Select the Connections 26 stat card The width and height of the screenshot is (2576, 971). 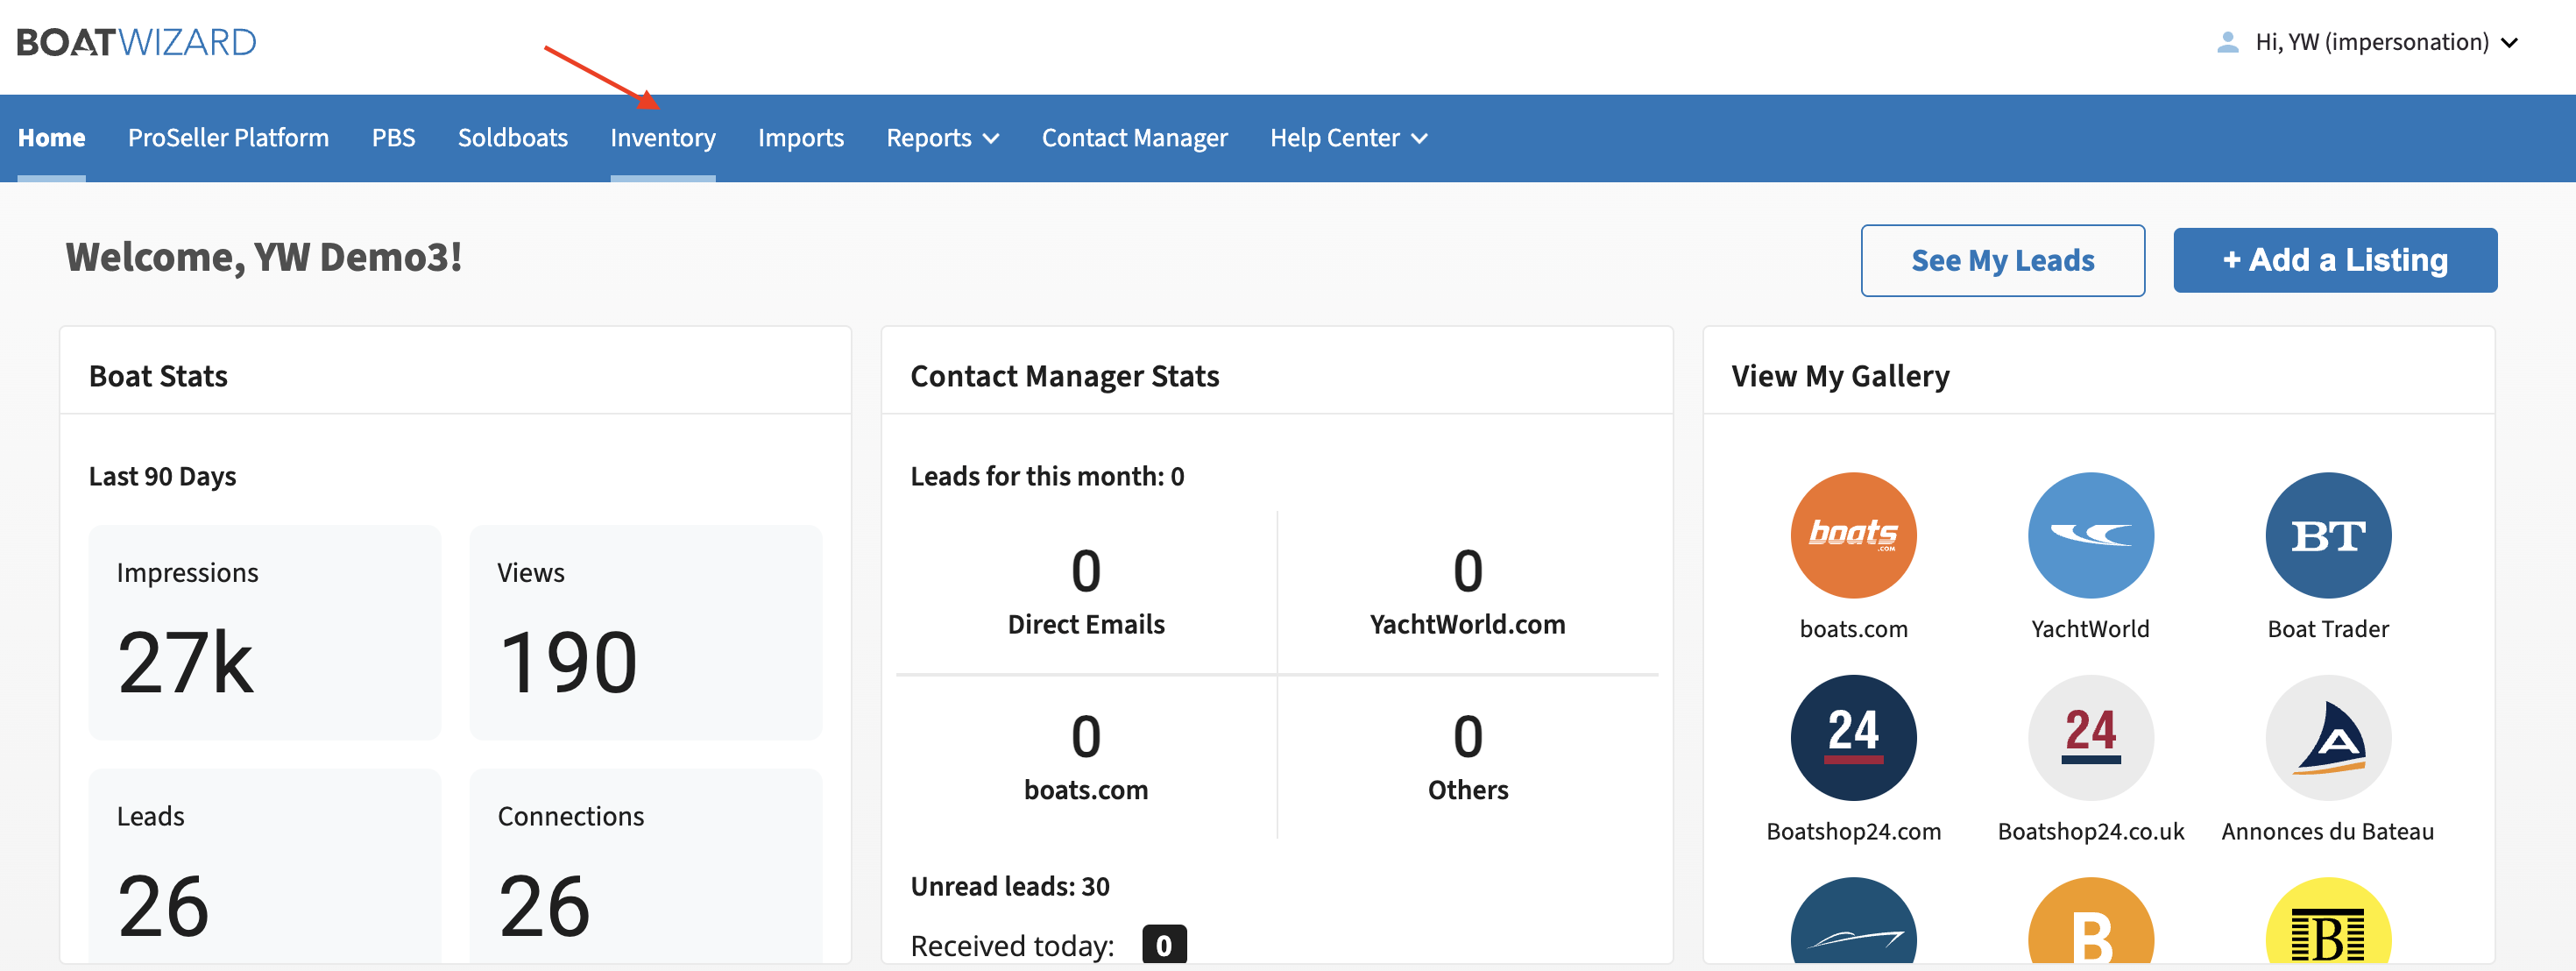pyautogui.click(x=645, y=866)
